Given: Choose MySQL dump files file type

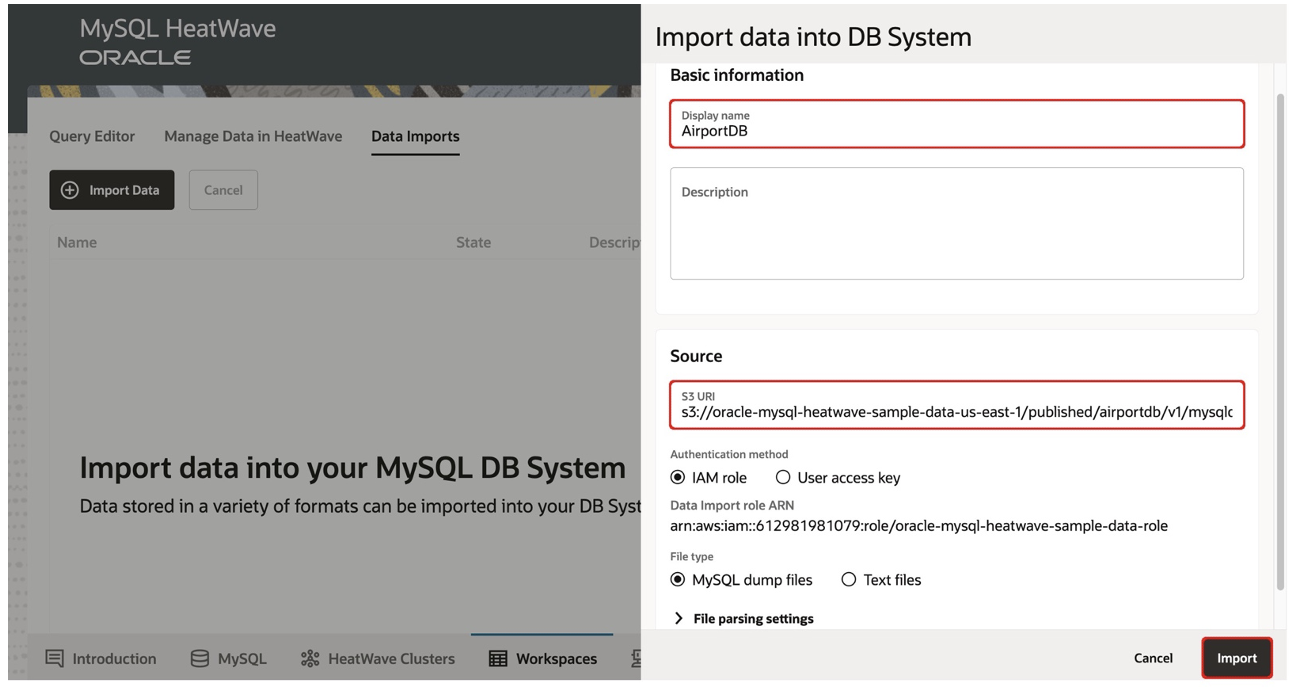Looking at the screenshot, I should pyautogui.click(x=678, y=580).
